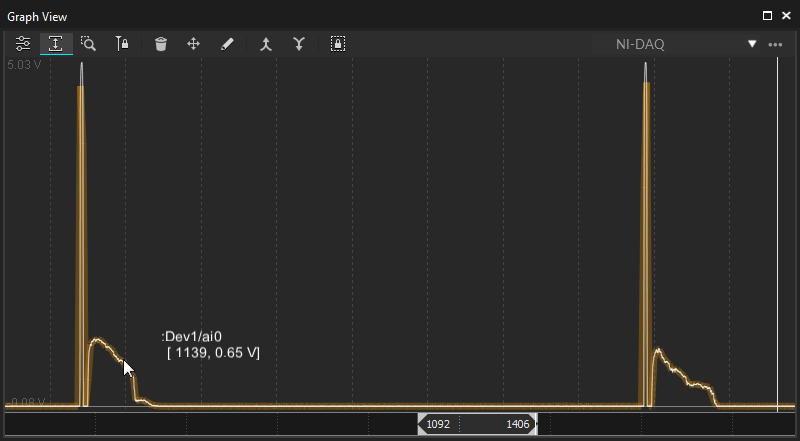Choose the pencil annotation tool
The height and width of the screenshot is (441, 800).
227,44
